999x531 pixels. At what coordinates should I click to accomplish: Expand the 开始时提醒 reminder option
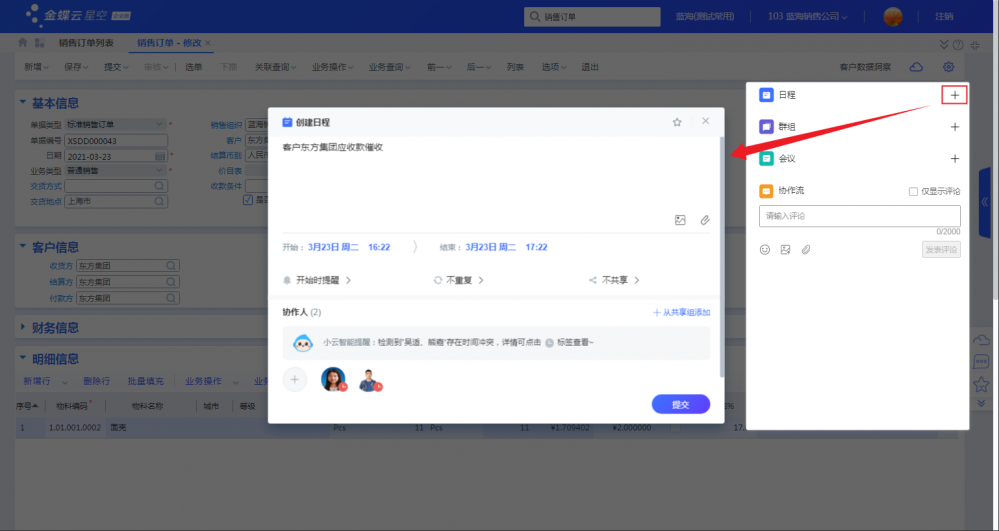tap(317, 280)
